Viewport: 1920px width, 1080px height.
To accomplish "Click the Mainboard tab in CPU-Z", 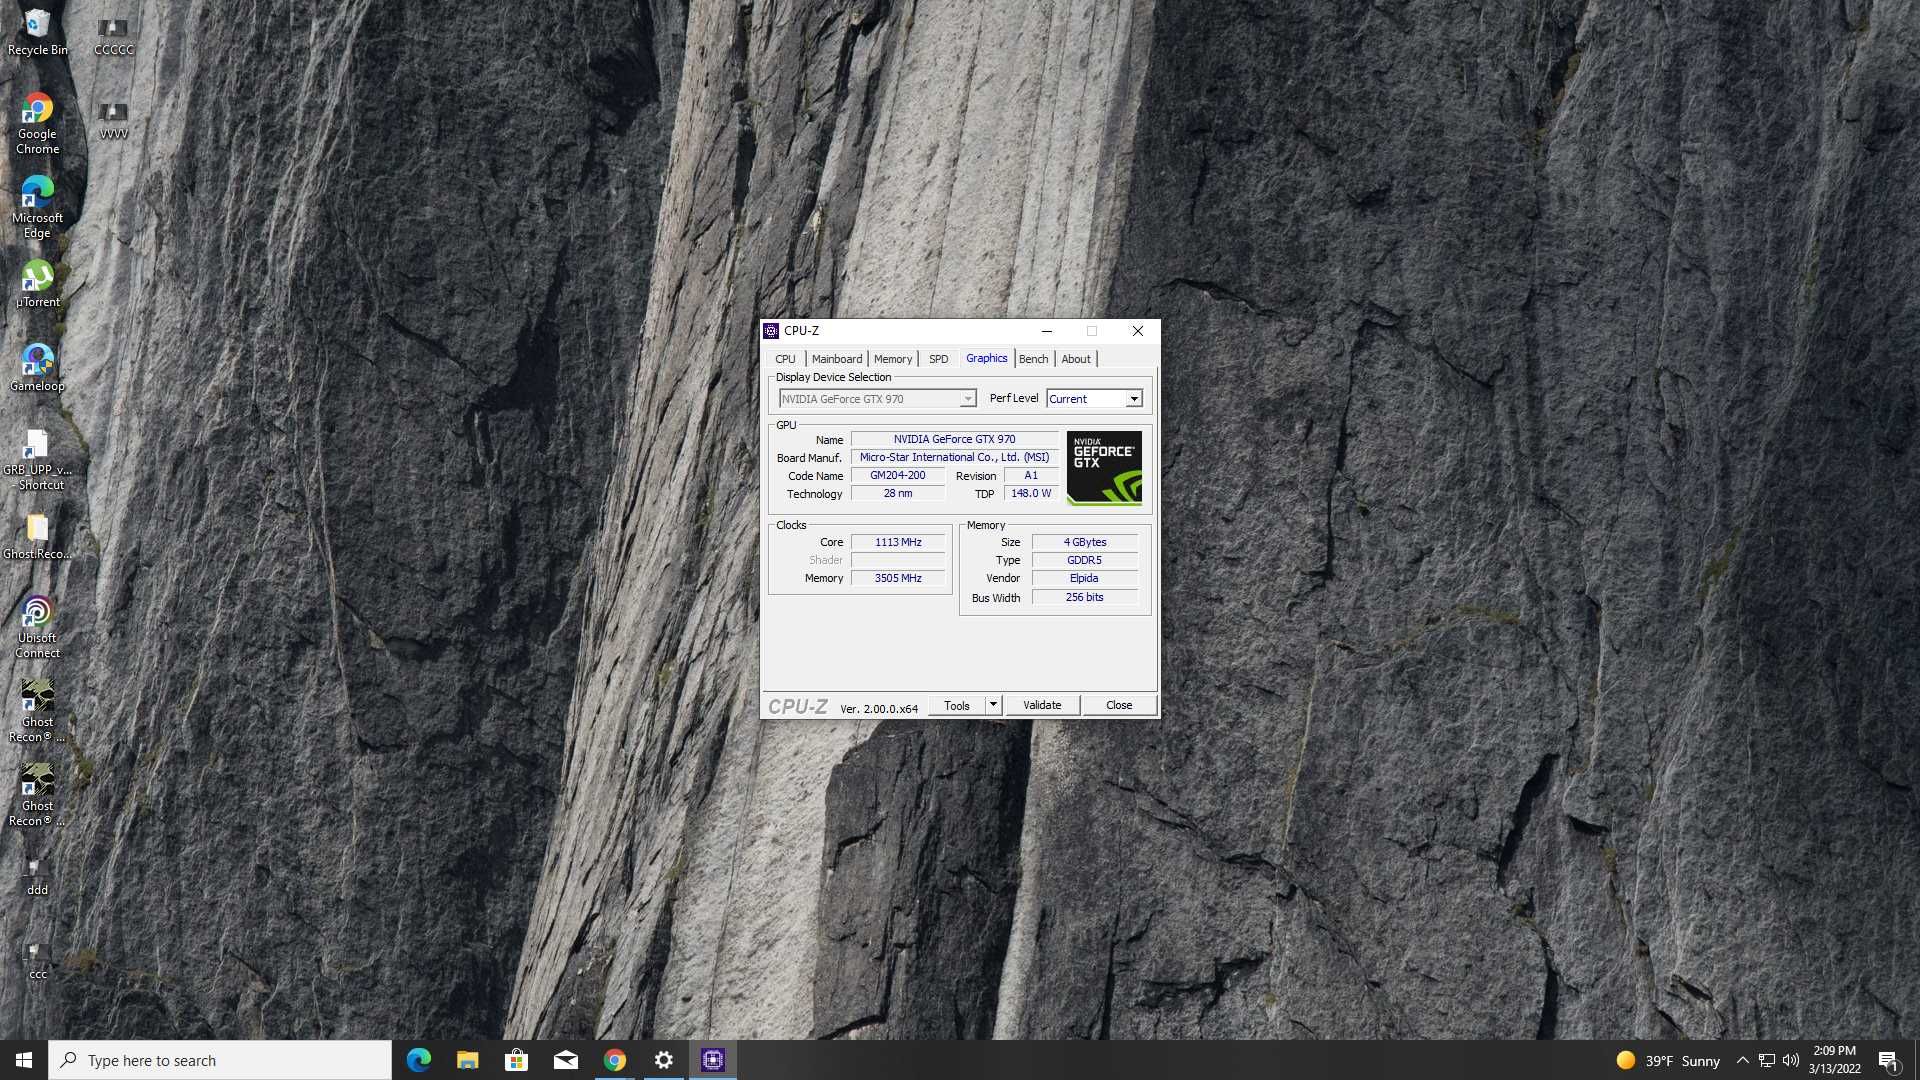I will click(836, 359).
